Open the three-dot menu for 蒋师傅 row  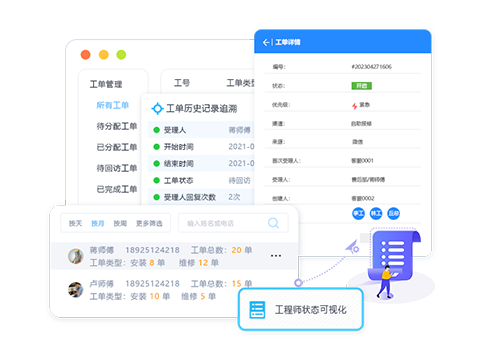click(x=276, y=256)
